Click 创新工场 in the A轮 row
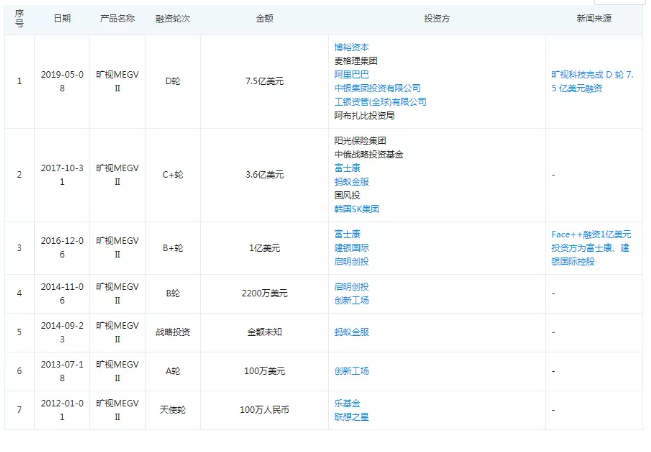 pyautogui.click(x=351, y=371)
